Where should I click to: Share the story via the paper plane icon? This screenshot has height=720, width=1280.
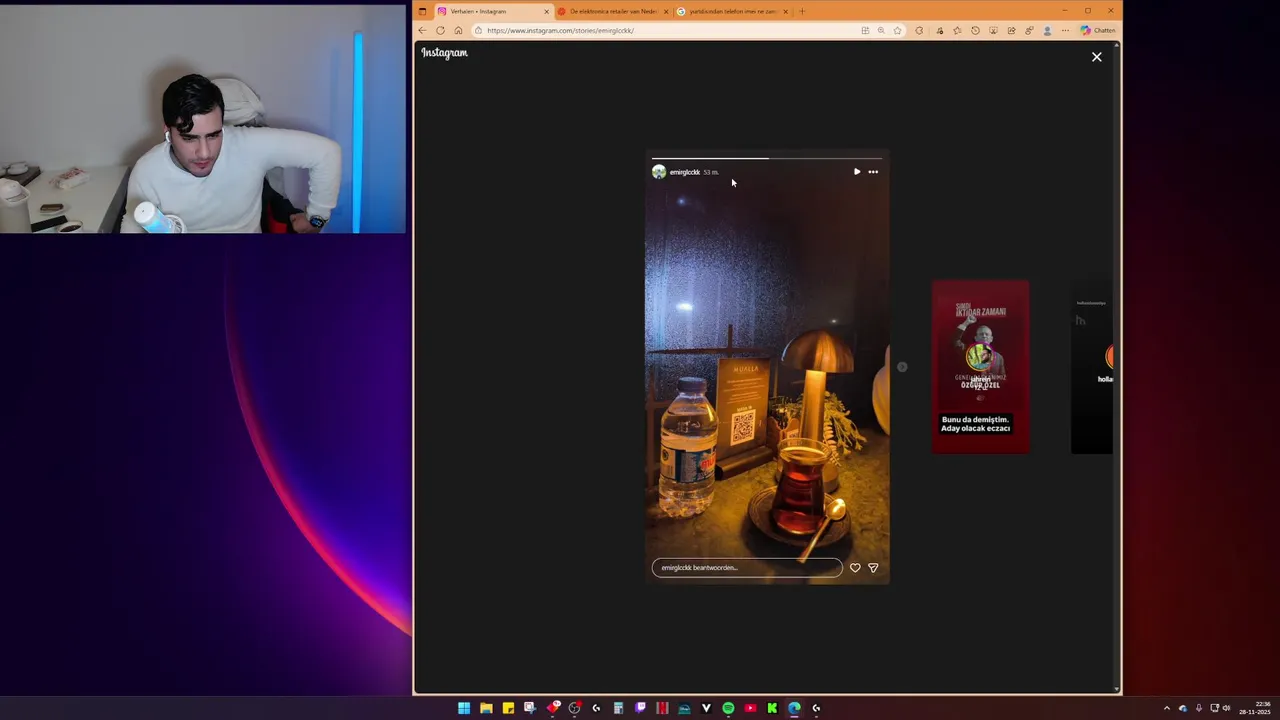(873, 568)
